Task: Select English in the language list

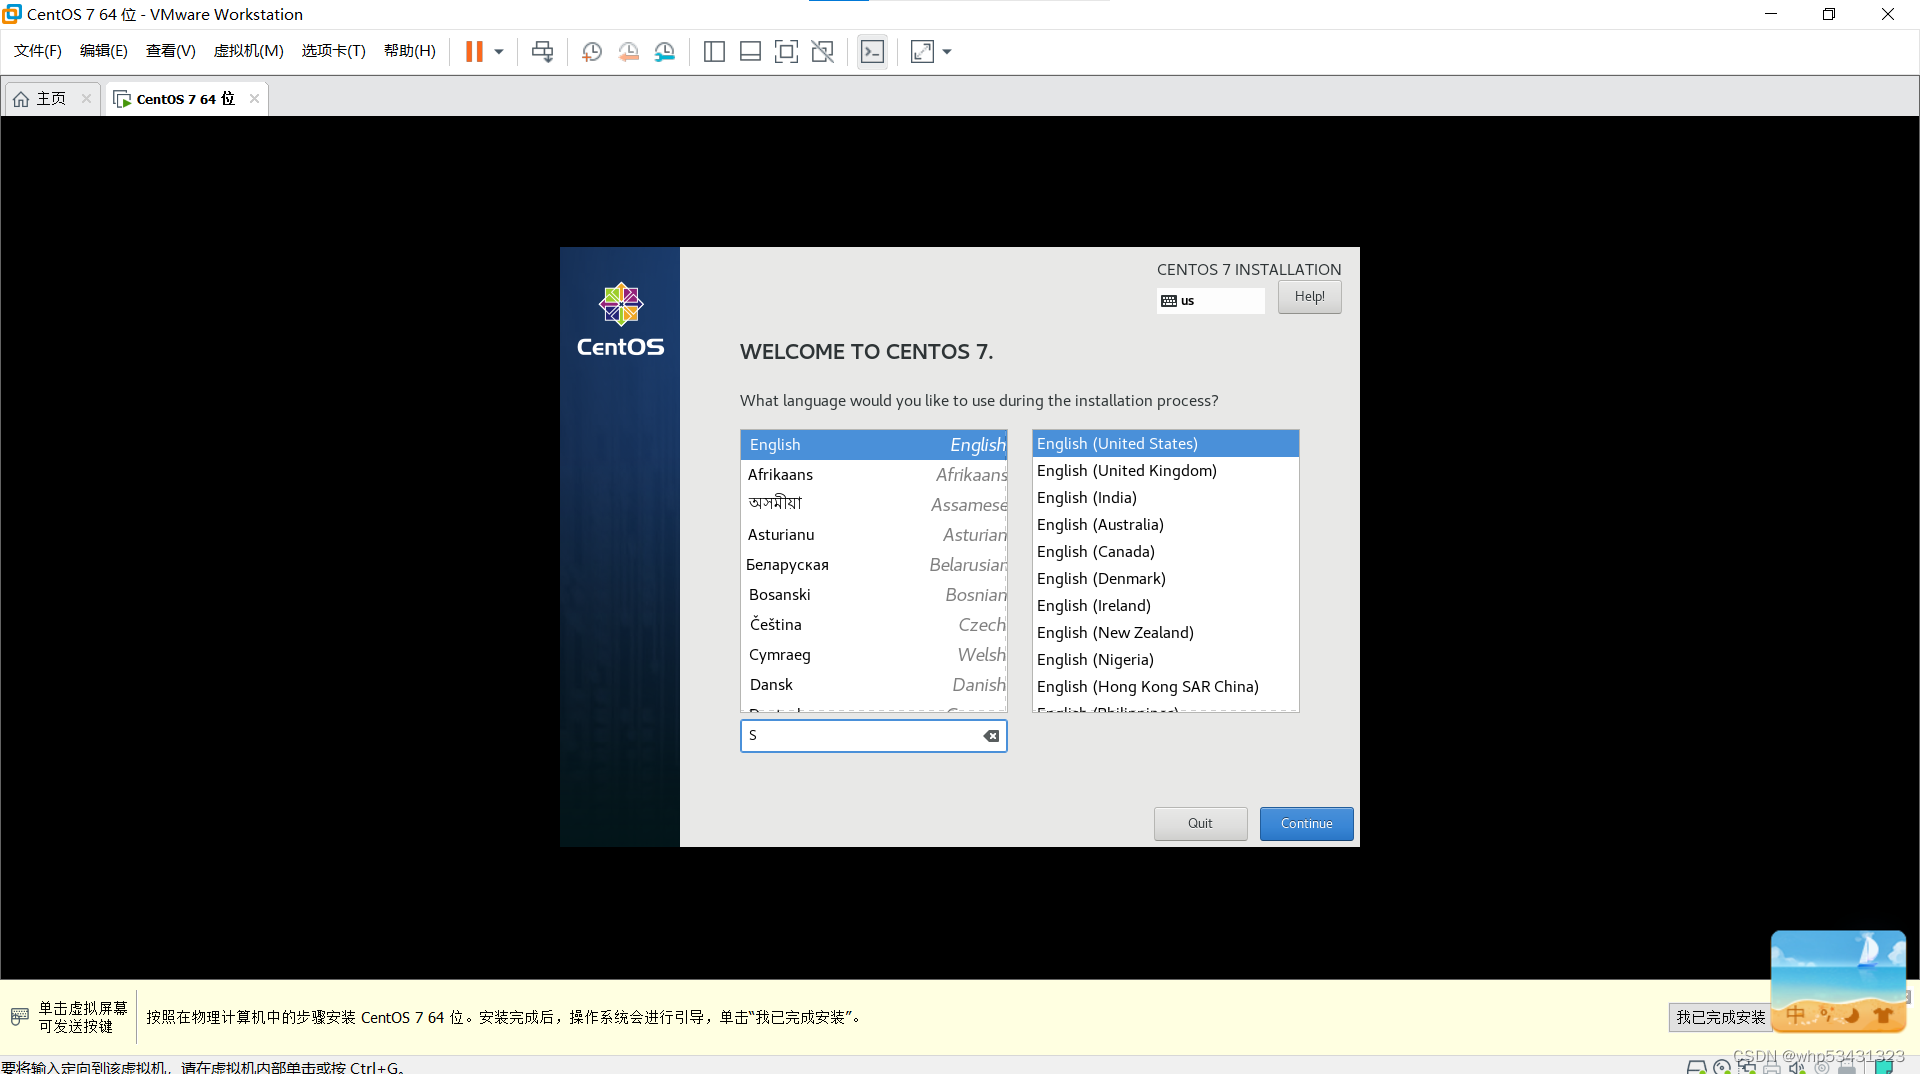Action: pos(874,445)
